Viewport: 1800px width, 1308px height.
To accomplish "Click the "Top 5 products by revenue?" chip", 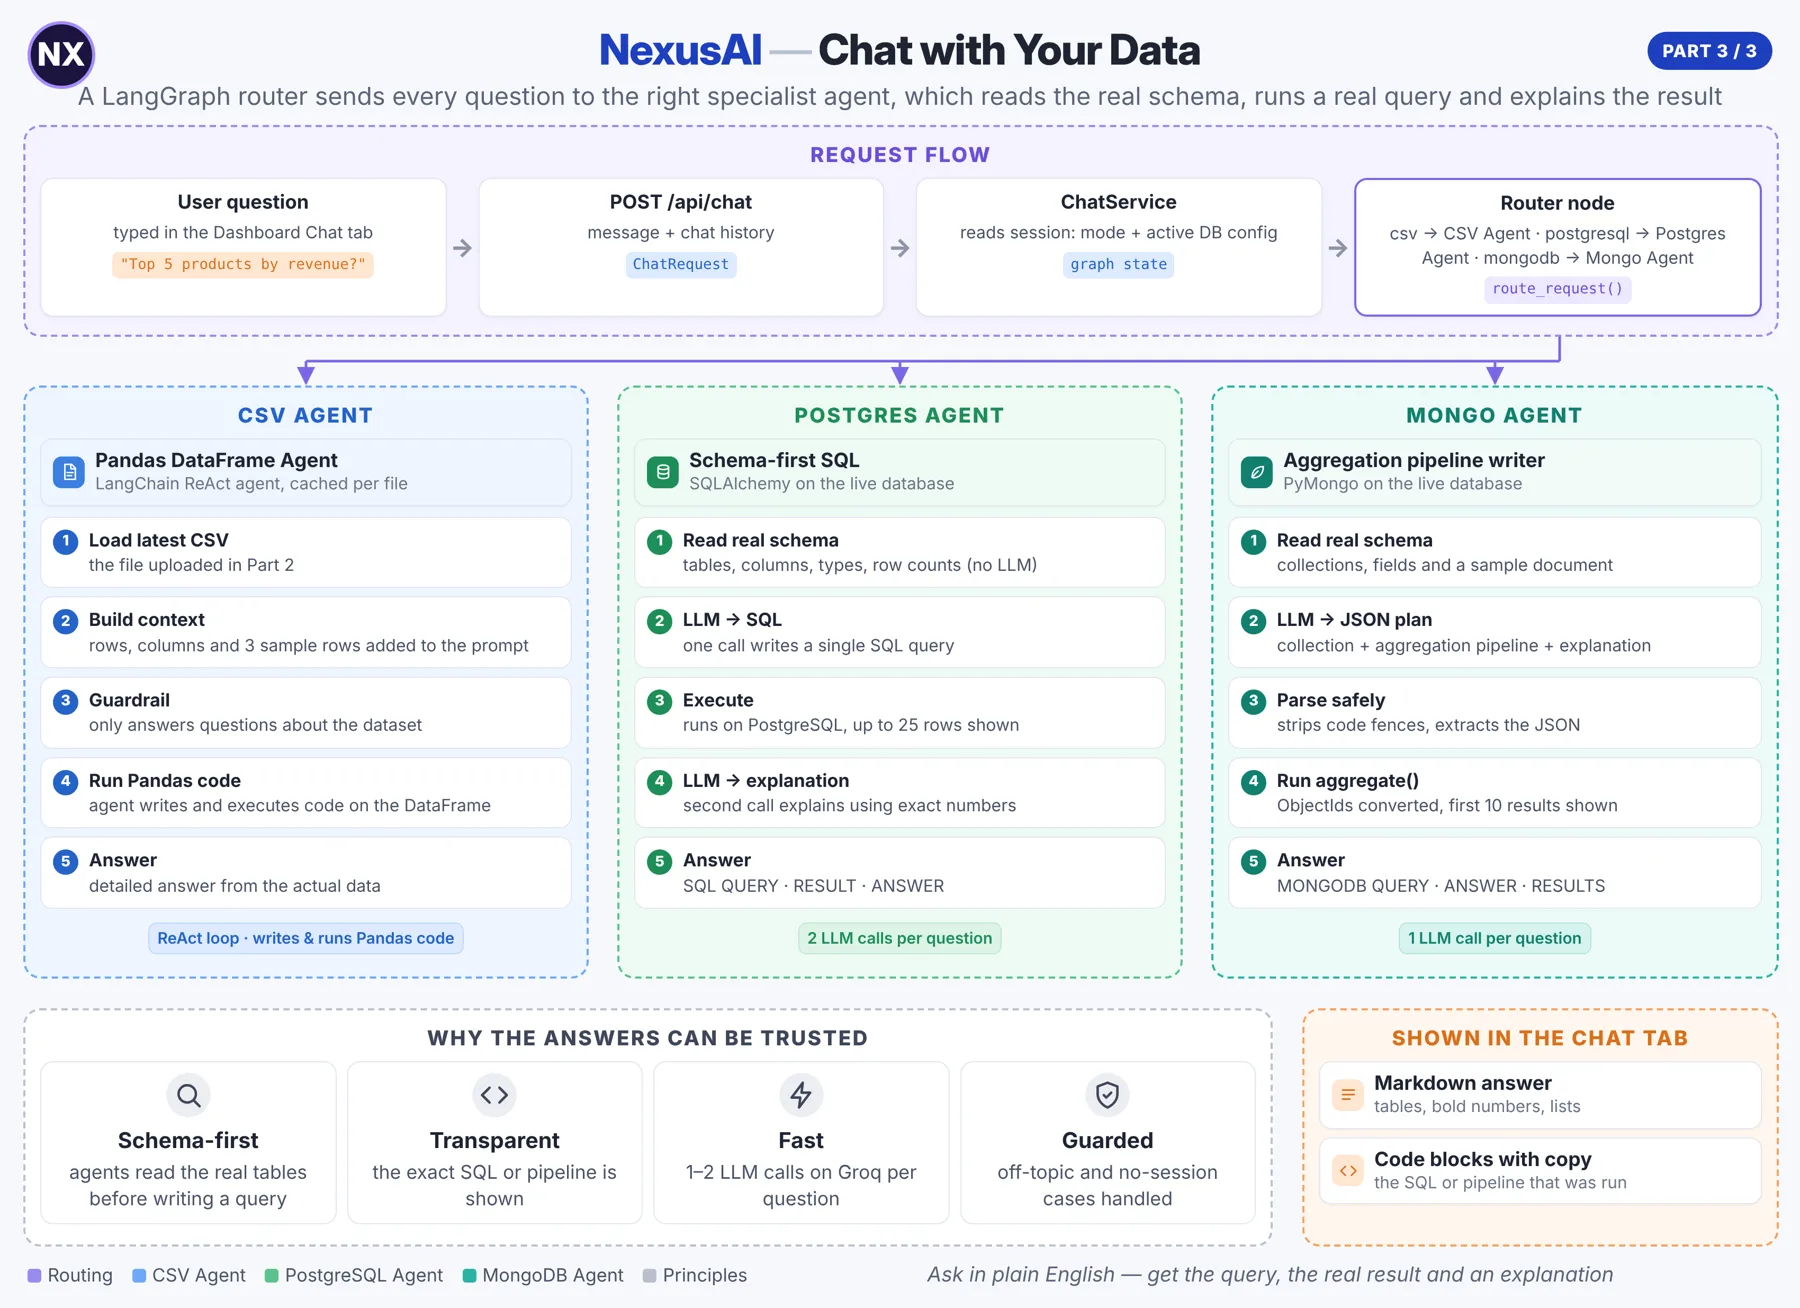I will coord(243,264).
